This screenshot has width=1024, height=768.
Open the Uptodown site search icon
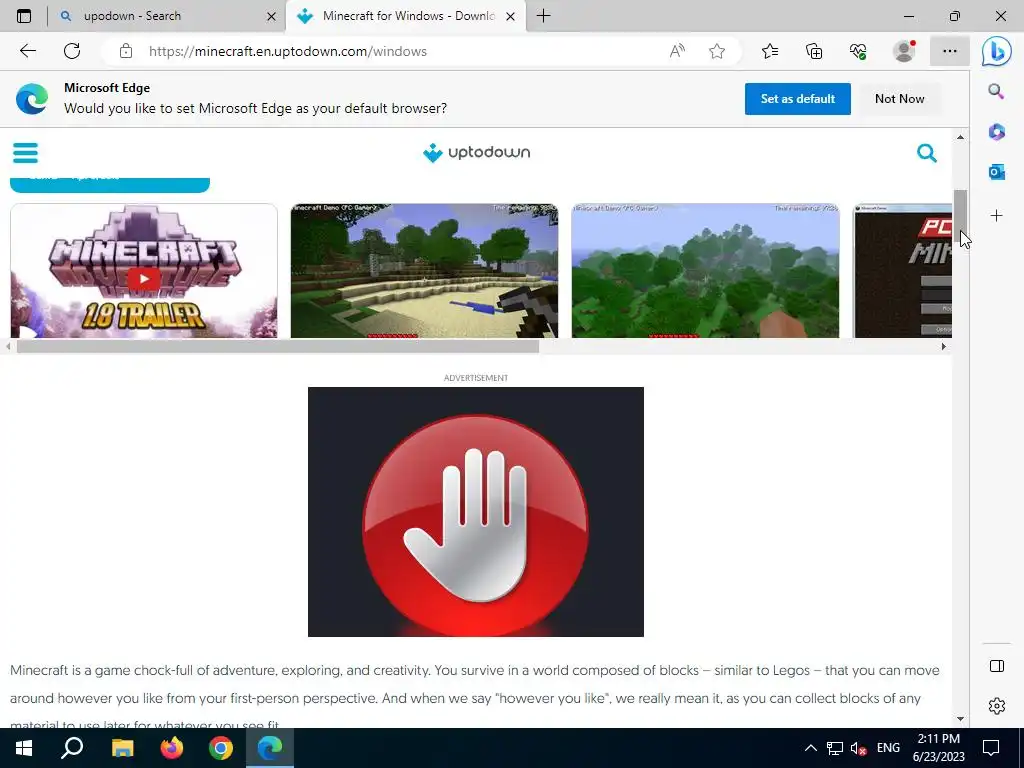(x=927, y=153)
